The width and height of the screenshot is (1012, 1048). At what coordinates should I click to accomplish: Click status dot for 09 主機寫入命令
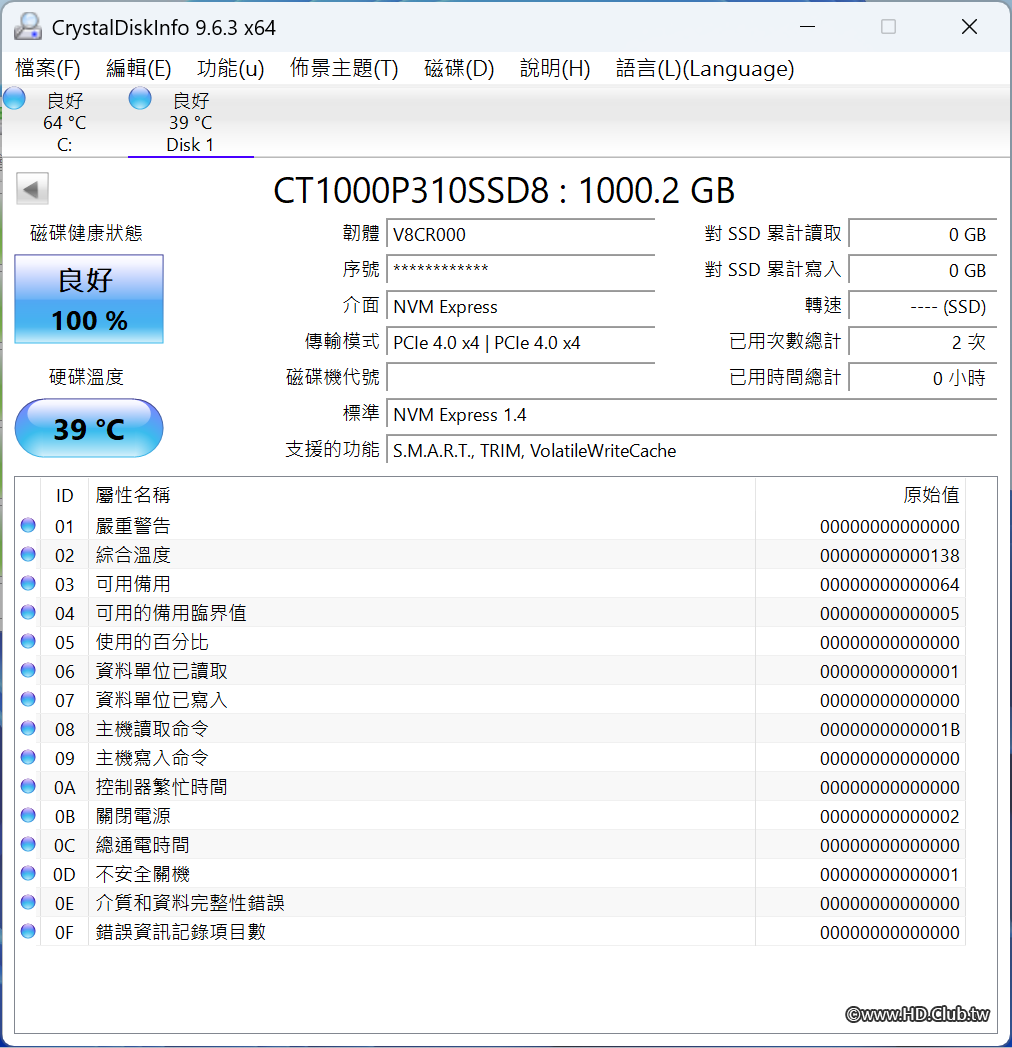(x=28, y=757)
